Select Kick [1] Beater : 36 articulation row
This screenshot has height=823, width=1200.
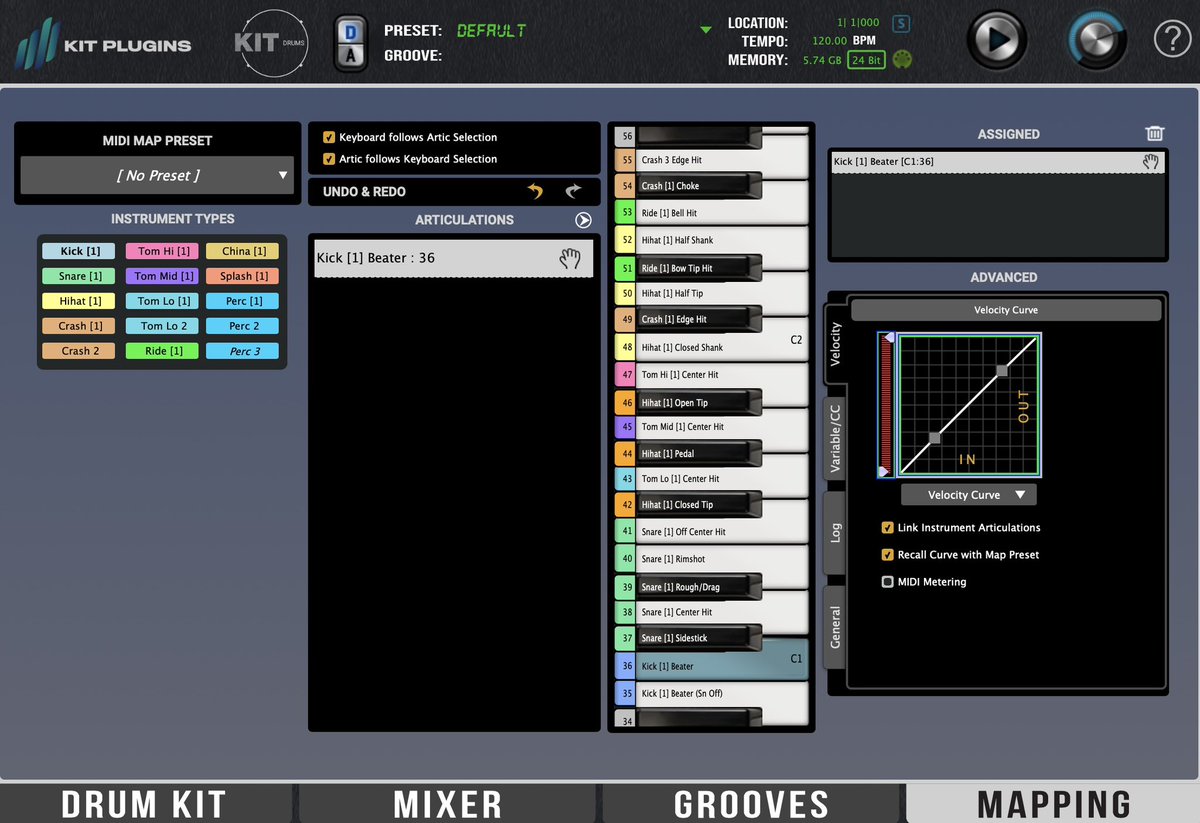453,258
